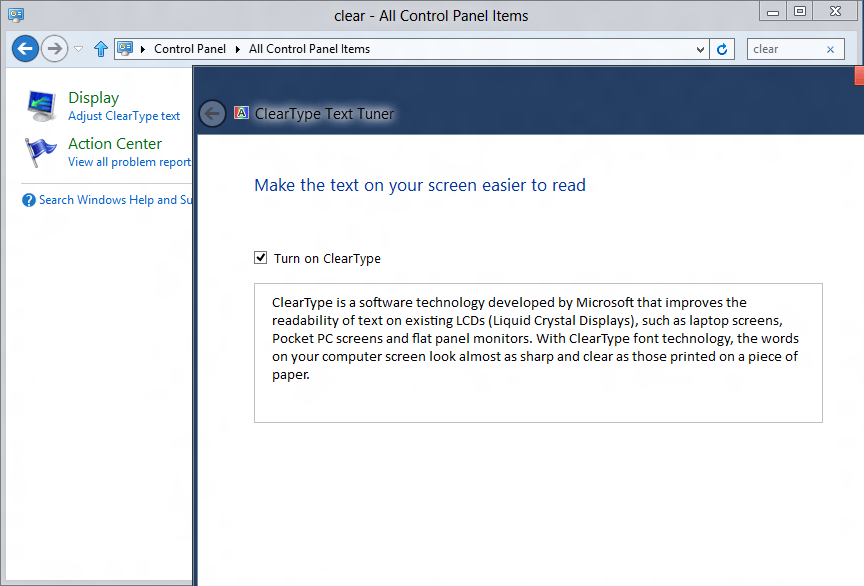
Task: Open the recent locations dropdown arrow
Action: (x=79, y=49)
